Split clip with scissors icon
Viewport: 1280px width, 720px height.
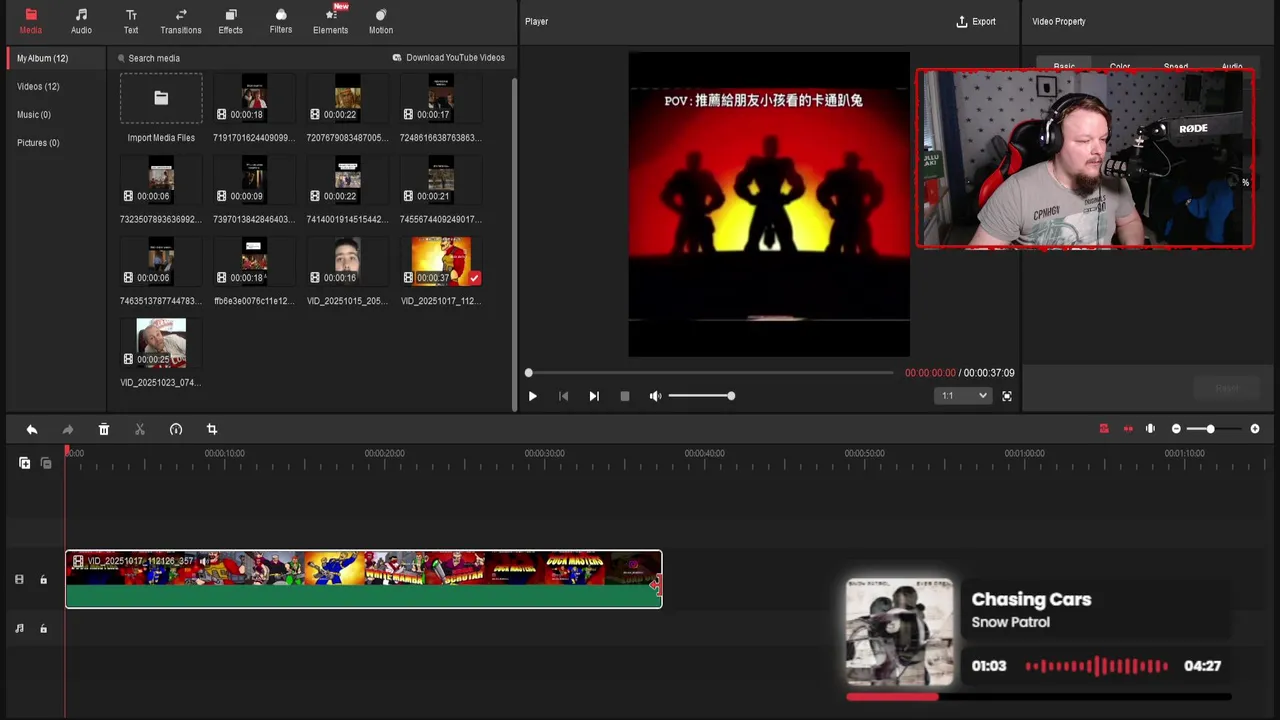coord(140,429)
